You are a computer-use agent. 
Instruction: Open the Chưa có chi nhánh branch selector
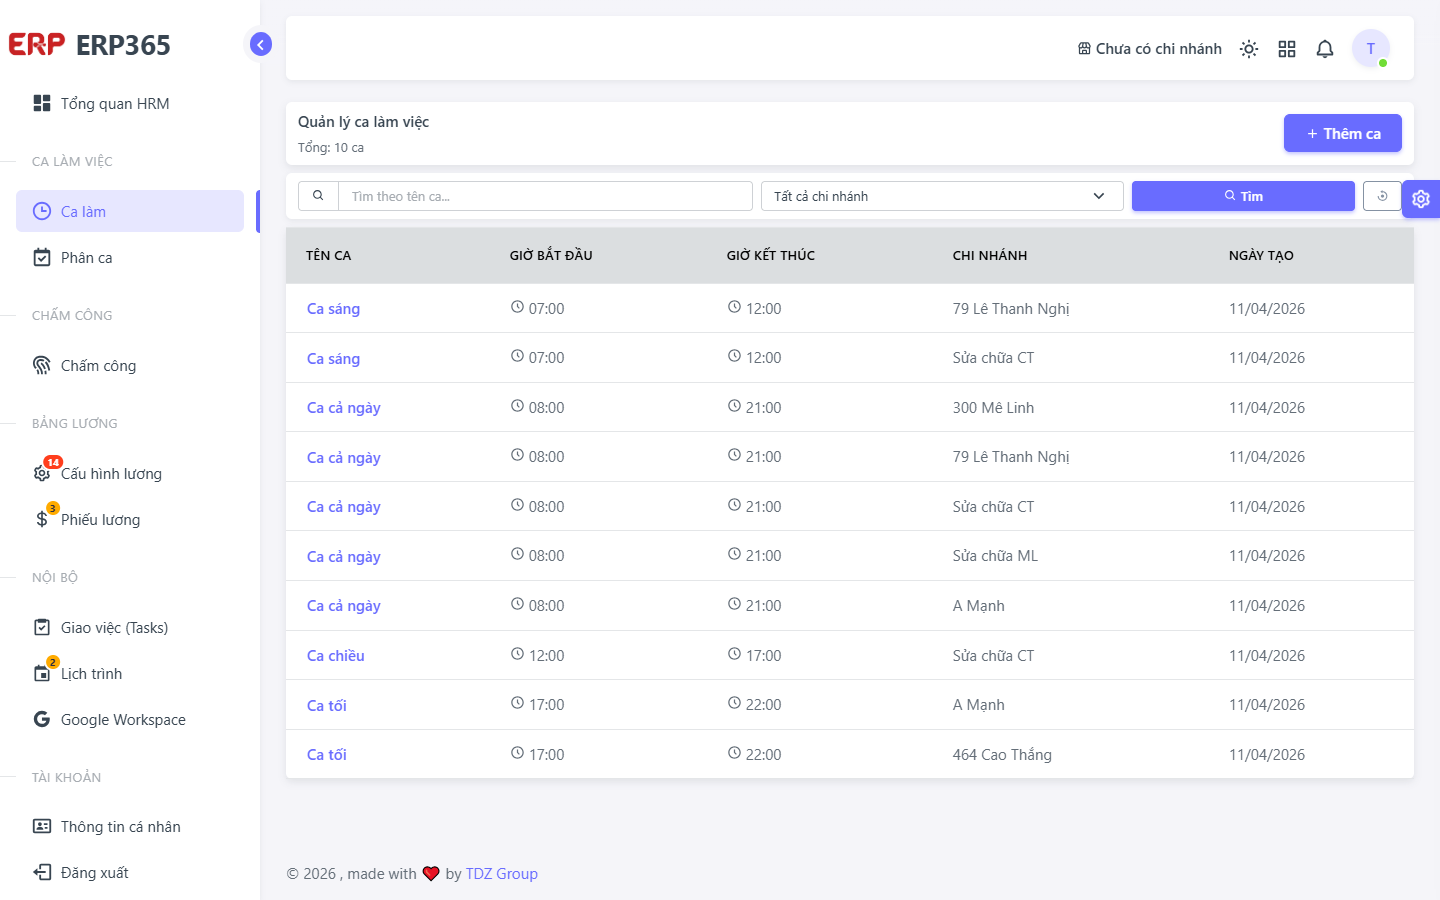pos(1149,49)
